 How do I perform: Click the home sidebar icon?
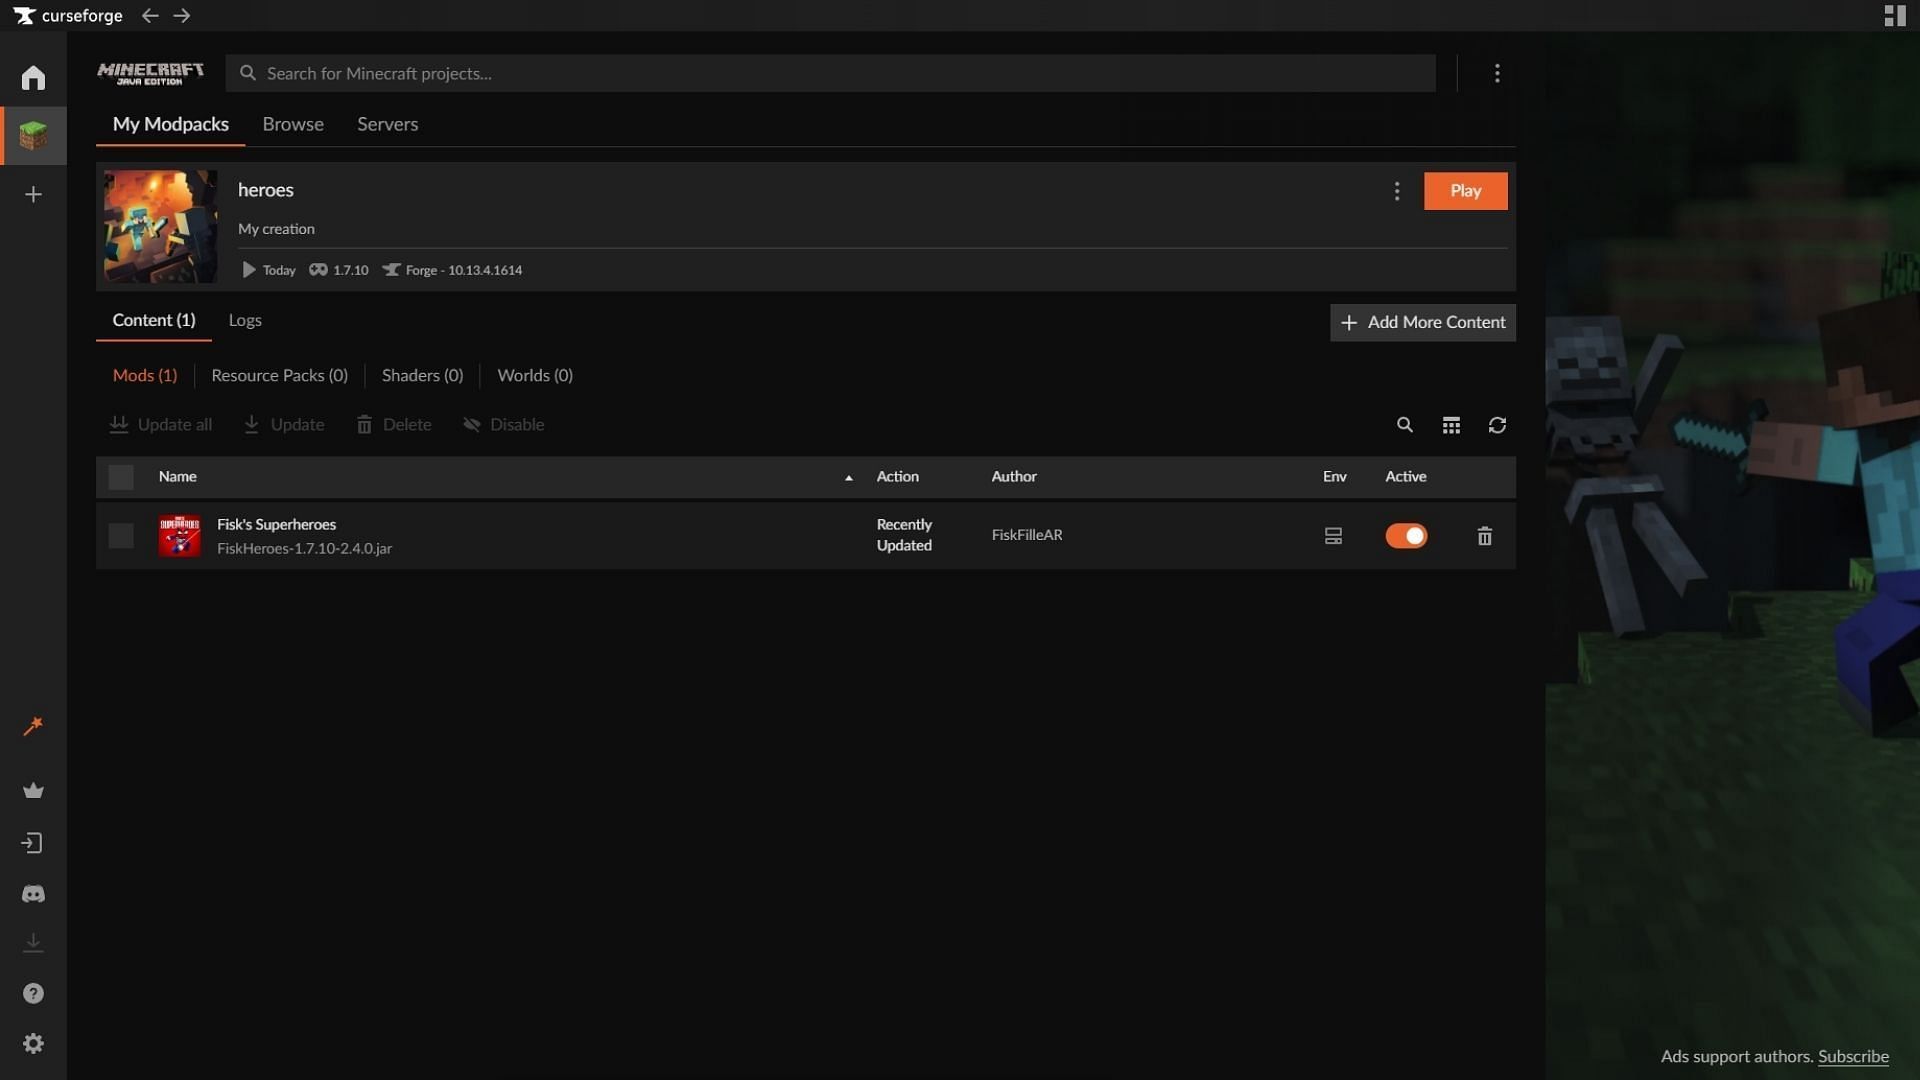point(33,76)
